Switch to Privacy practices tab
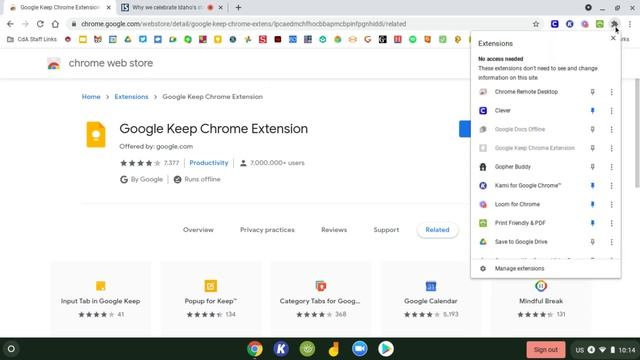640x360 pixels. (x=267, y=230)
